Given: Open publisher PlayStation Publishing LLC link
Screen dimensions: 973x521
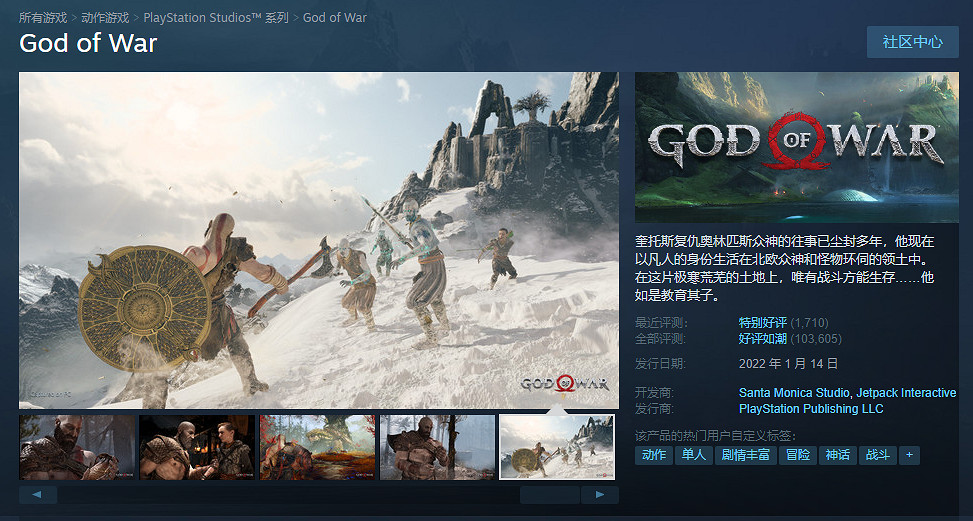Looking at the screenshot, I should [811, 409].
